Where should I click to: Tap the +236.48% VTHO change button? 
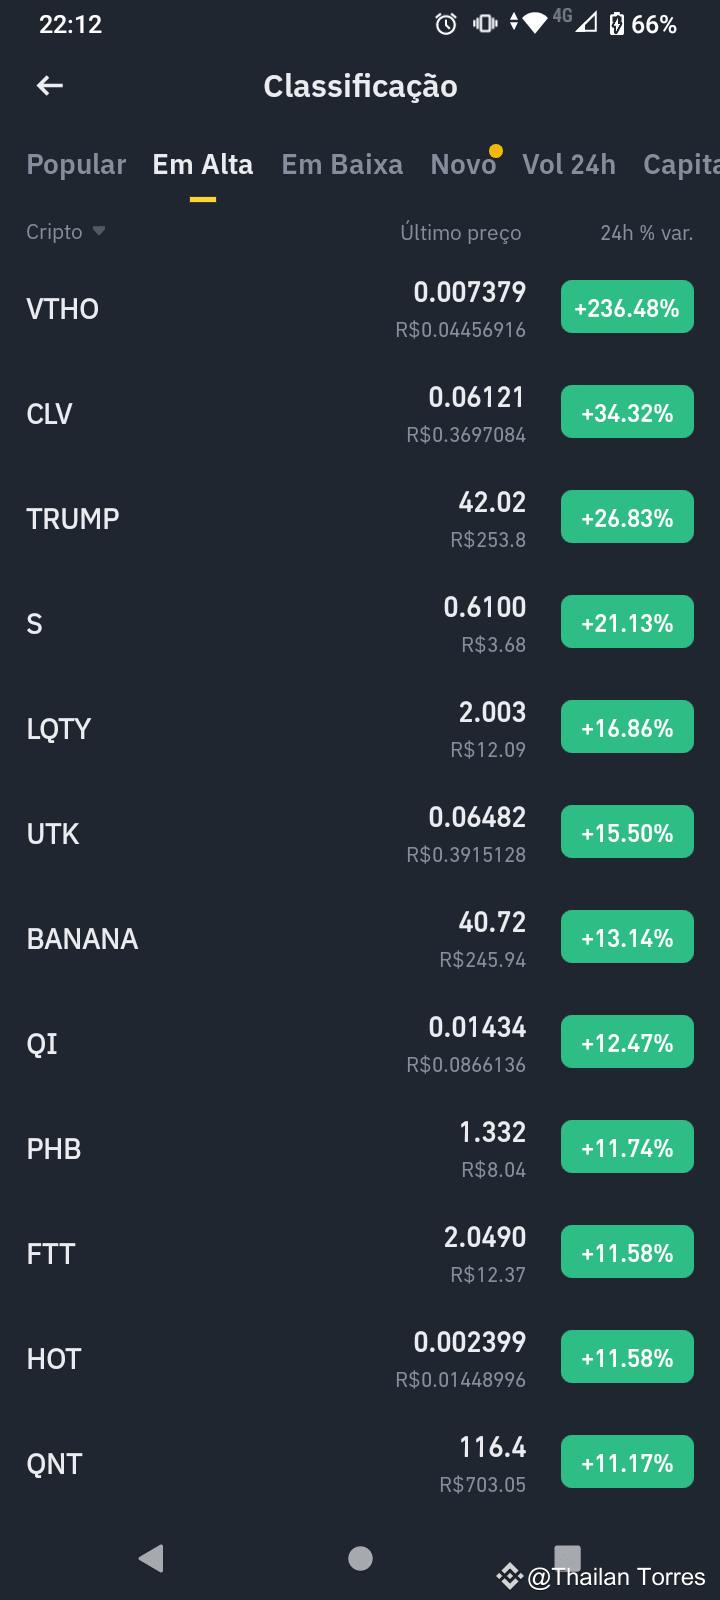tap(627, 308)
